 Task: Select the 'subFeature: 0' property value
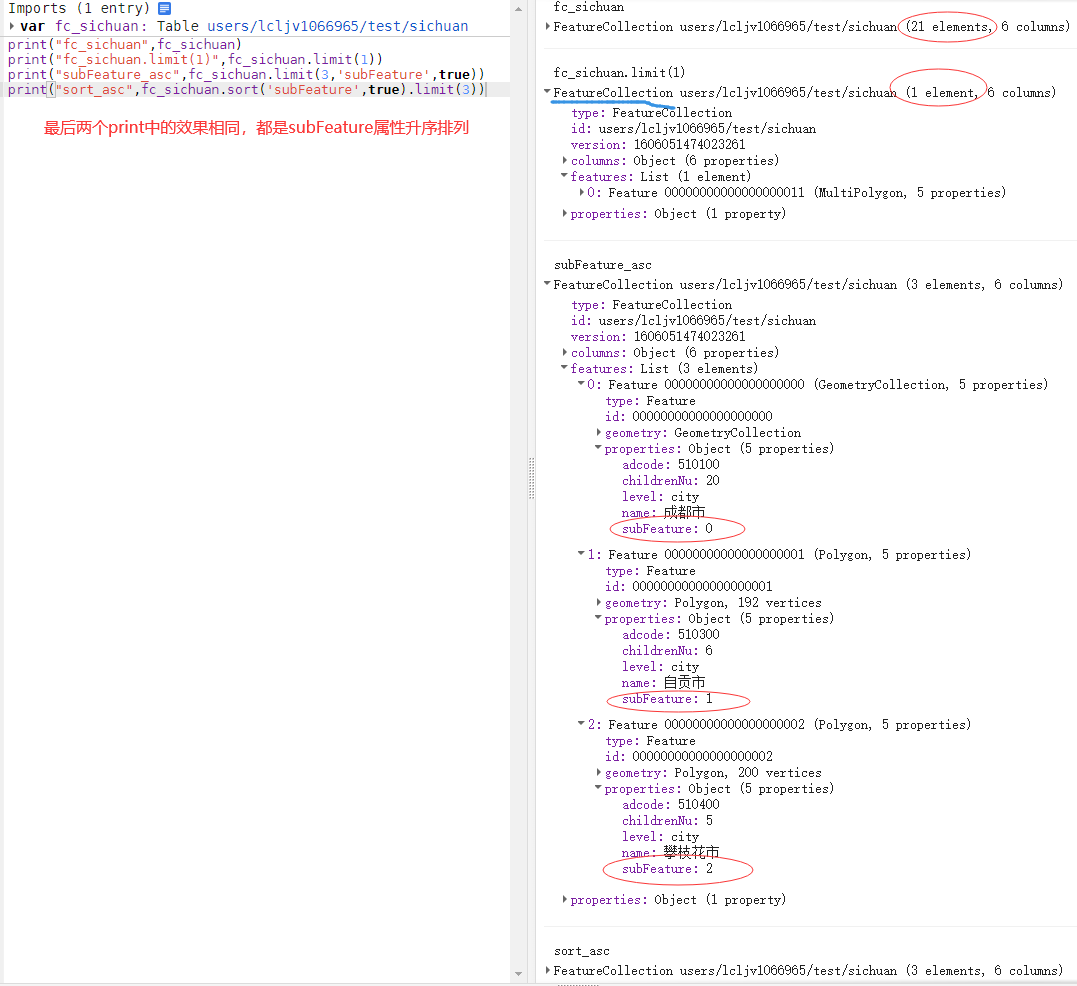pos(667,529)
